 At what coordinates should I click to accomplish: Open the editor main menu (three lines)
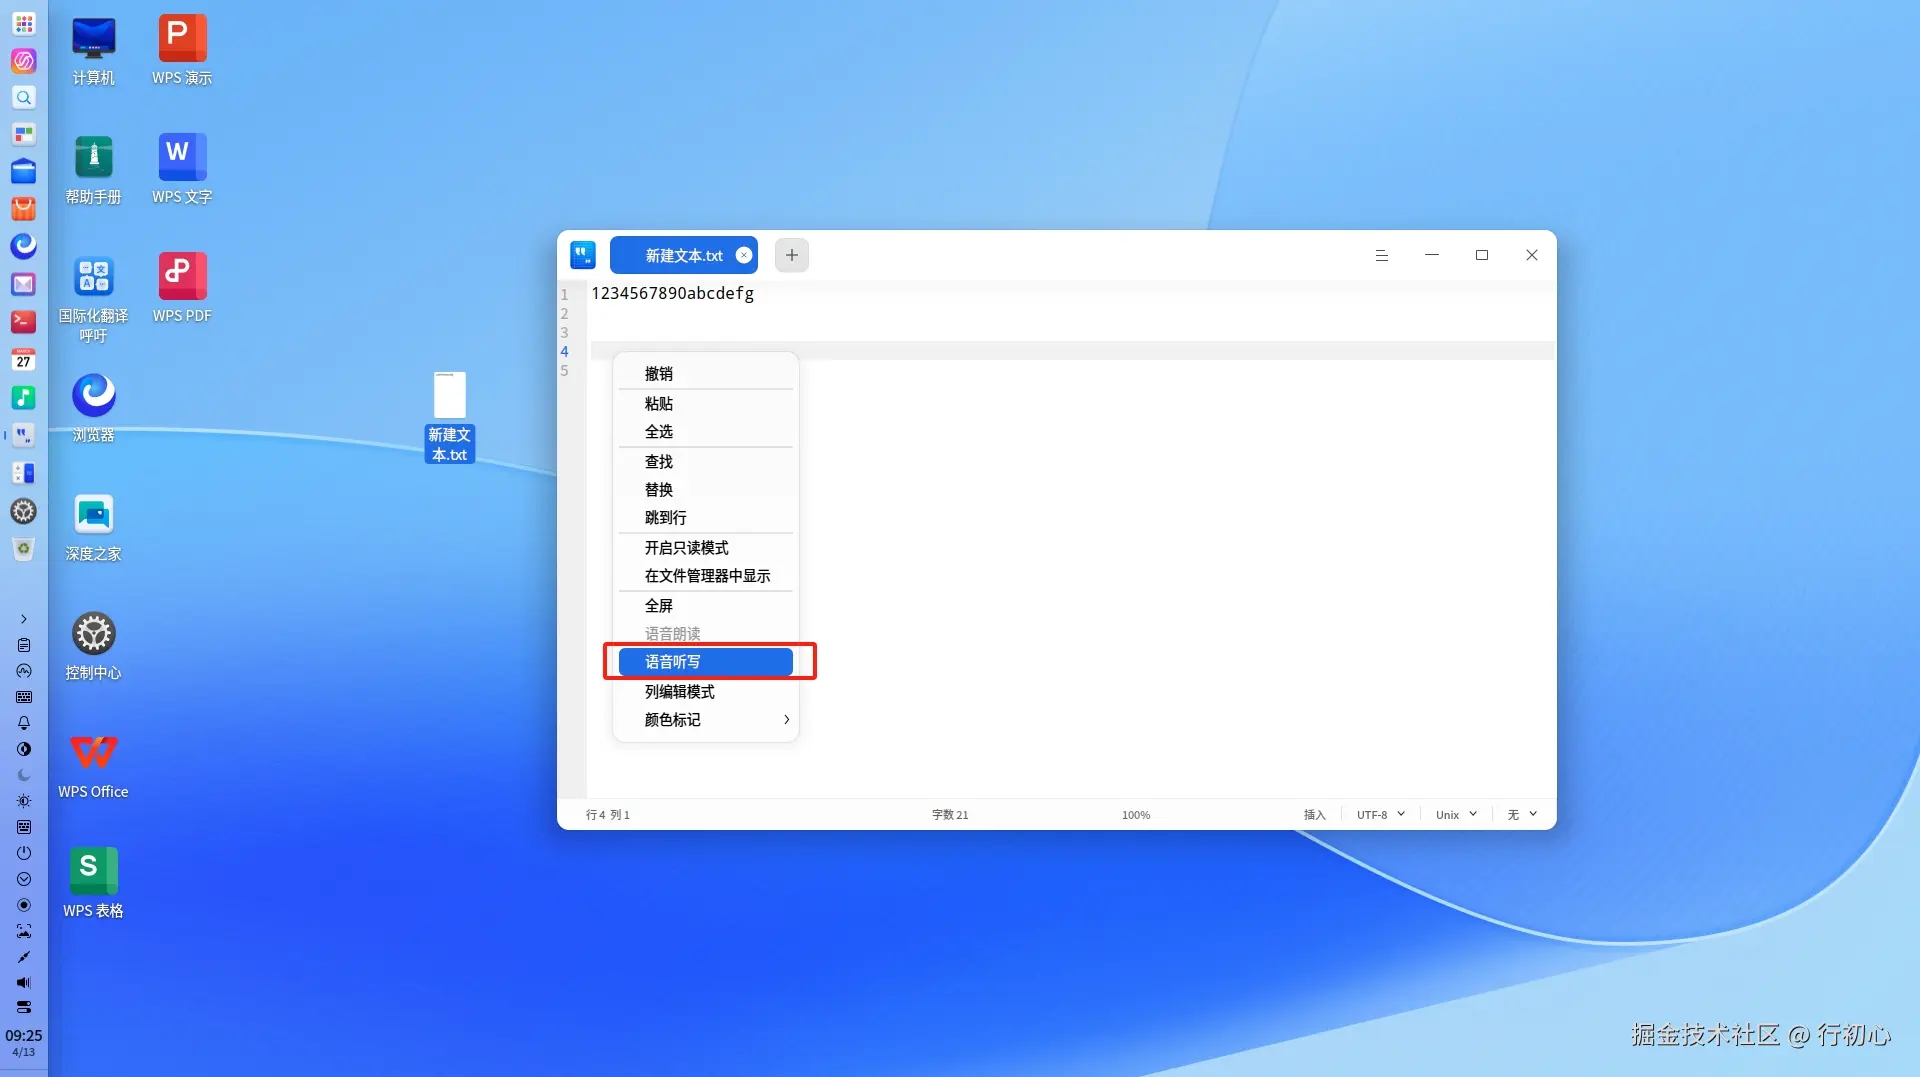[x=1382, y=255]
